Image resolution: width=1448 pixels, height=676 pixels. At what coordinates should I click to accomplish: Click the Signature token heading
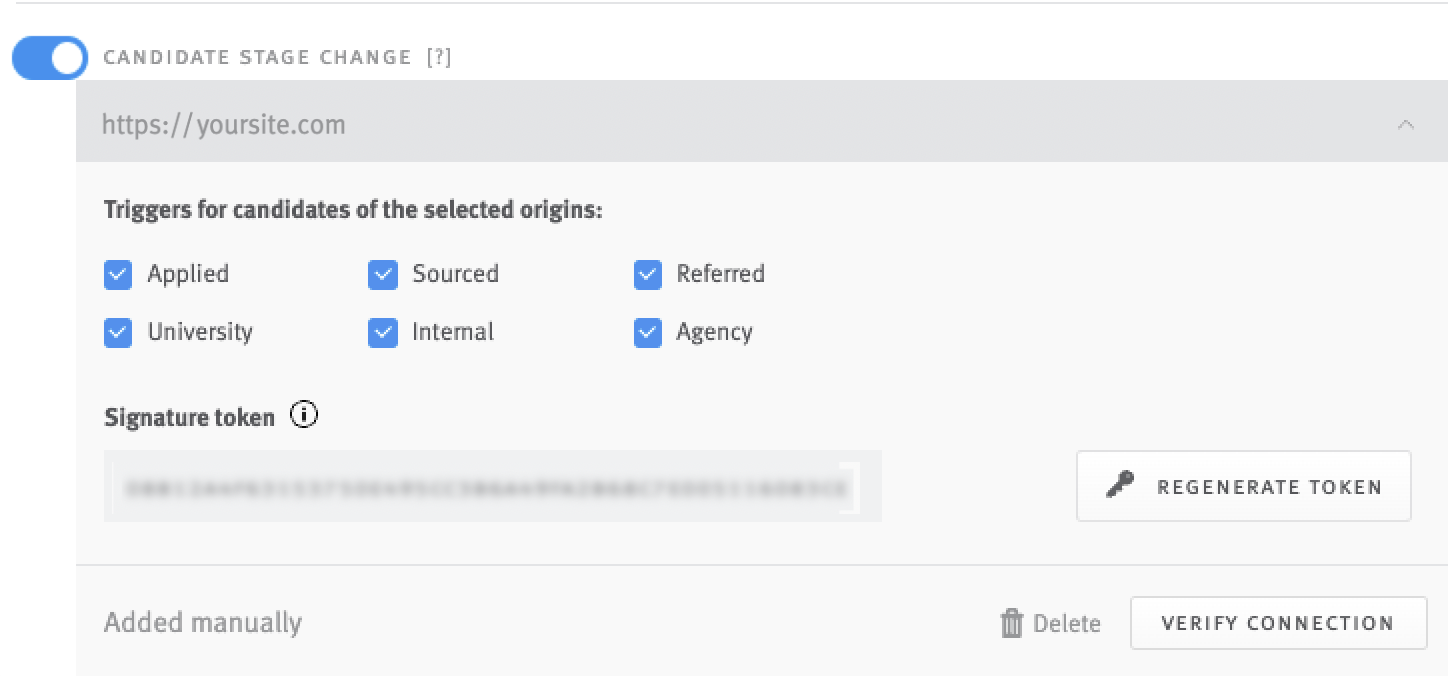coord(190,417)
